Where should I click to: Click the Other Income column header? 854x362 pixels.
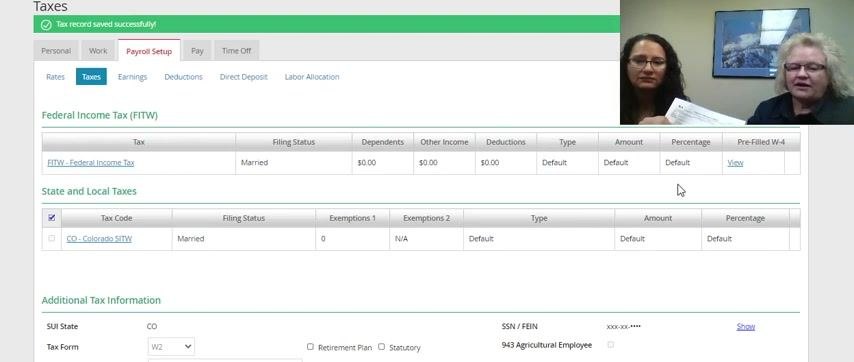pos(444,142)
